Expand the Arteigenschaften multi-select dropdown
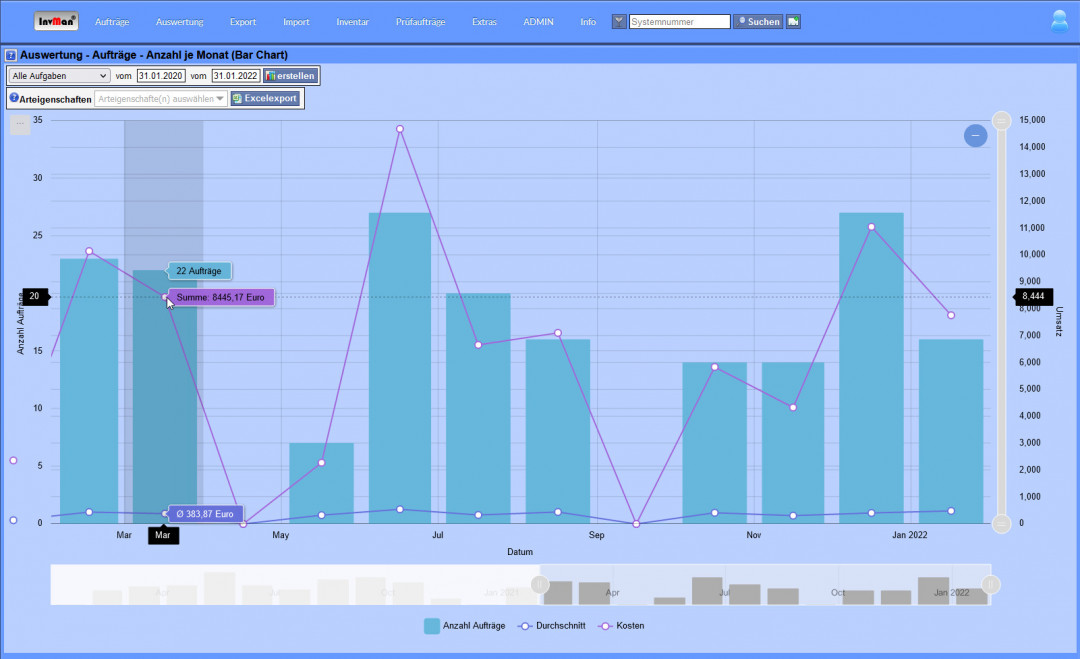 (160, 99)
